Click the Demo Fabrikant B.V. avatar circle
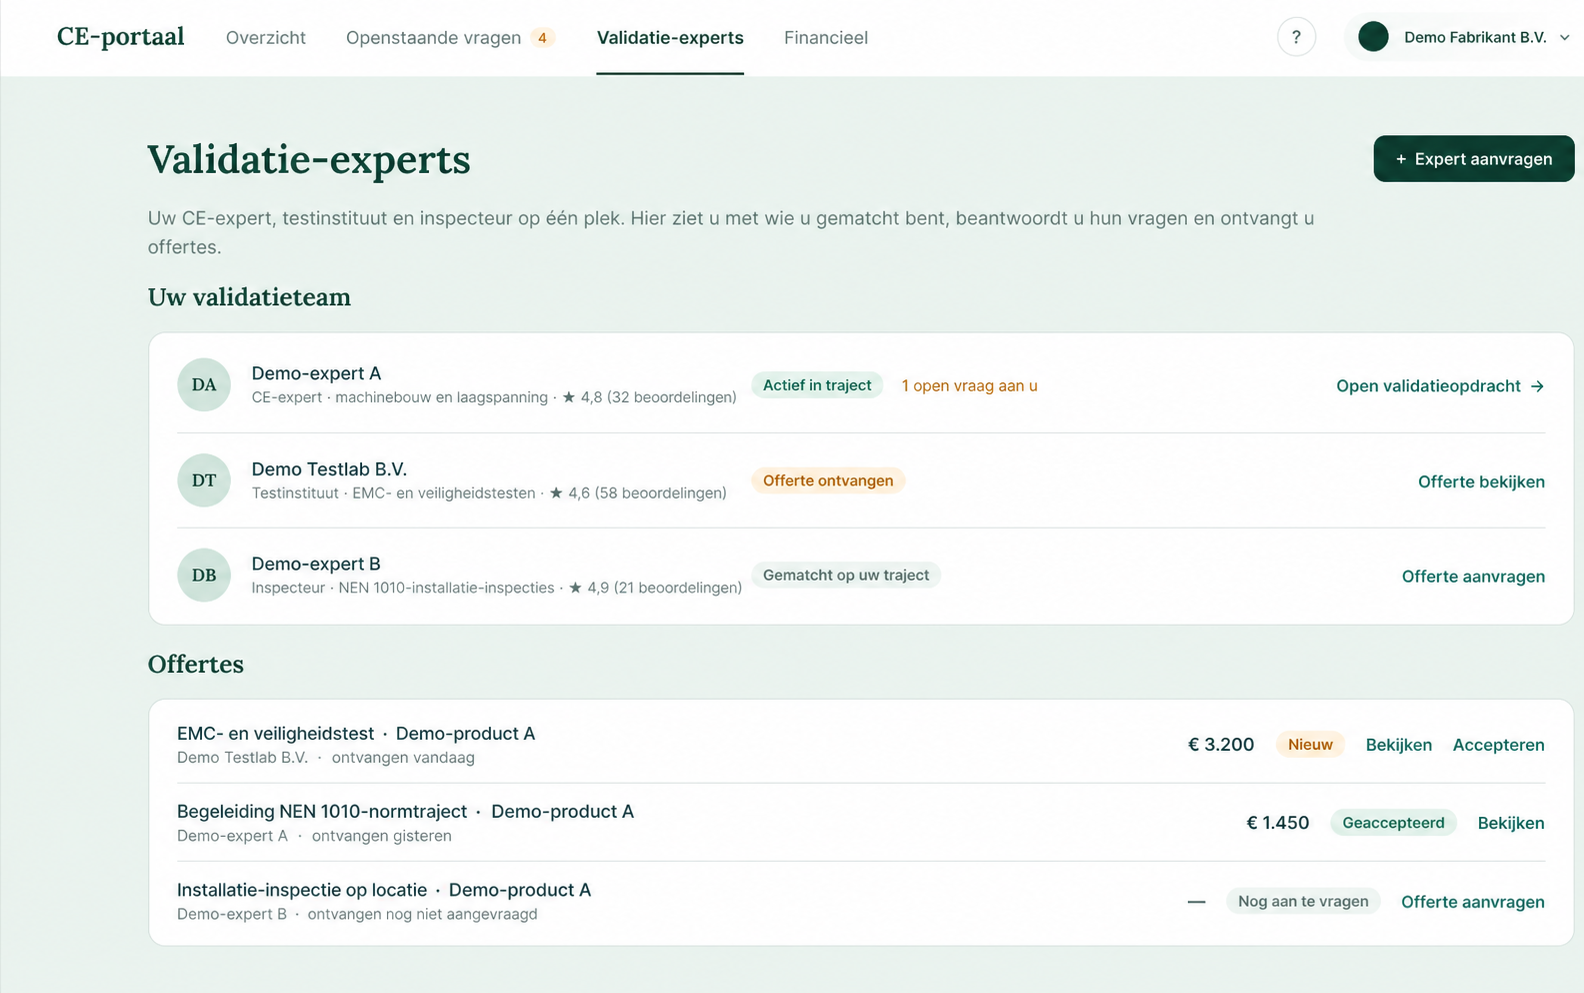Viewport: 1584px width, 993px height. click(1373, 37)
